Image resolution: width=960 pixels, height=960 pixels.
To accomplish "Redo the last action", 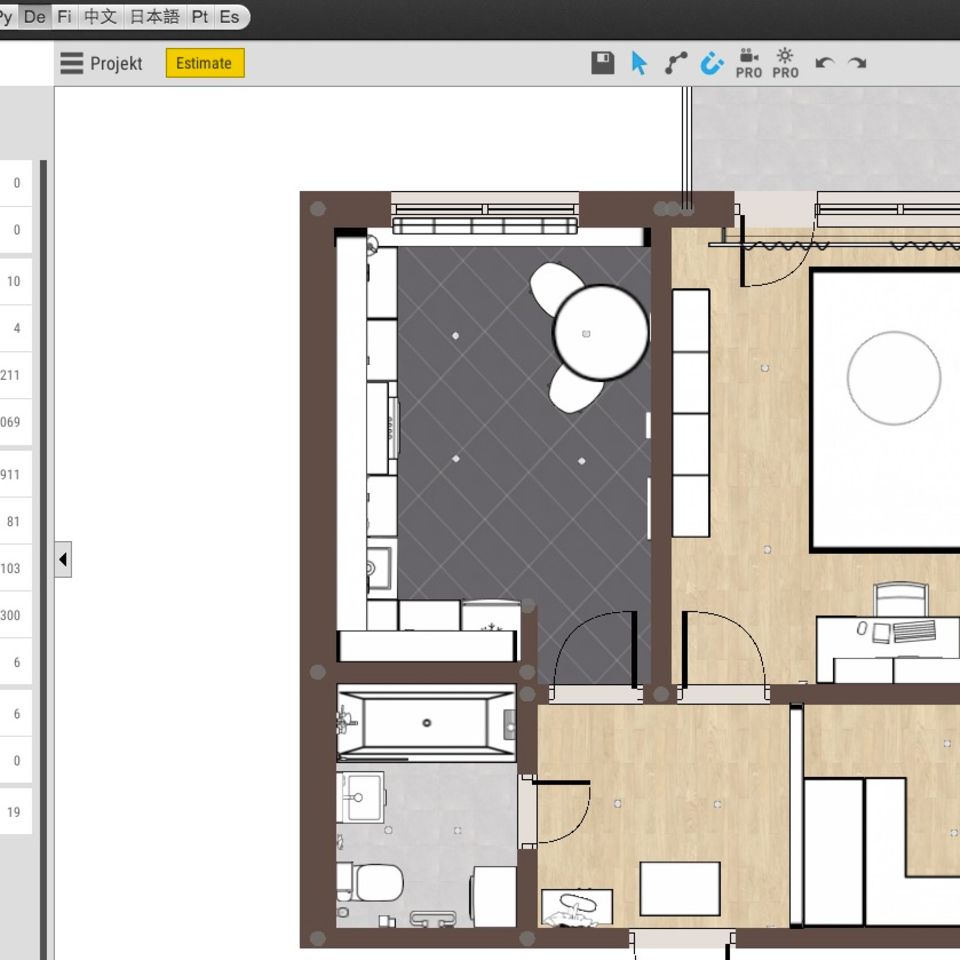I will (857, 63).
